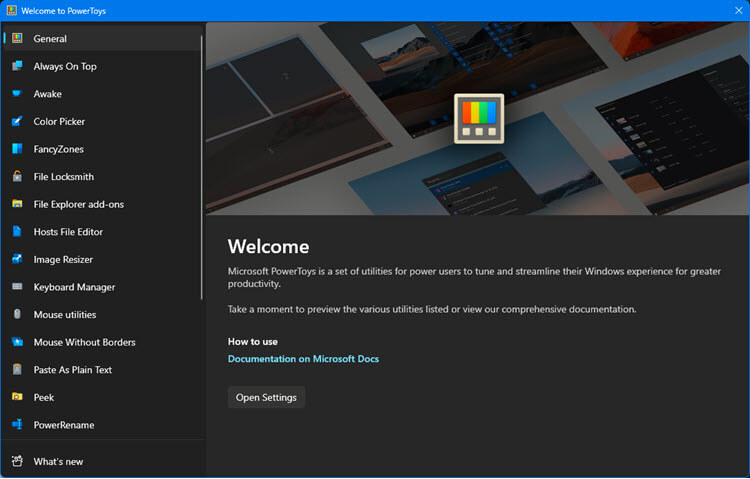Click the Keyboard Manager keyboard icon
Viewport: 750px width, 479px height.
17,287
